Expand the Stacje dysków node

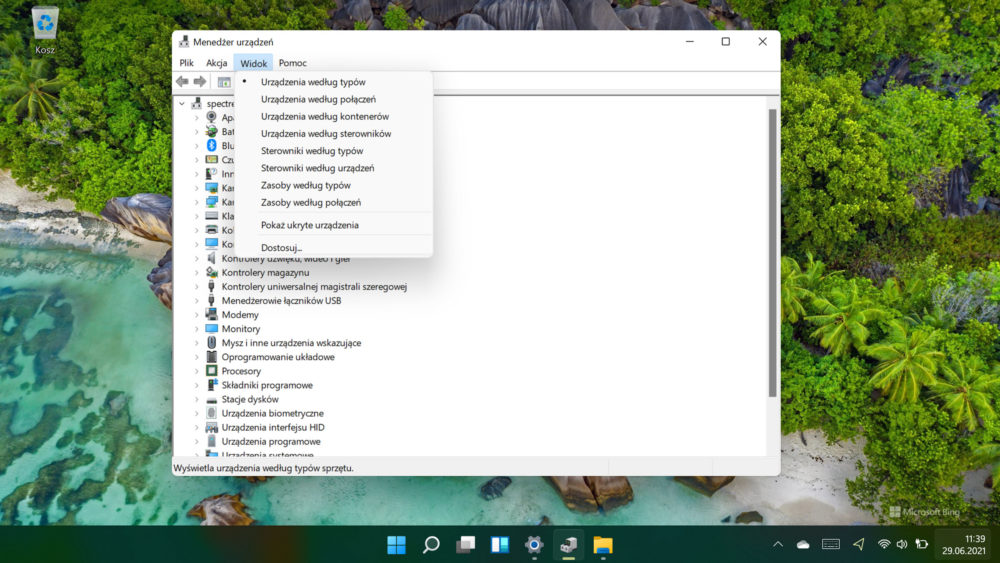pos(196,399)
